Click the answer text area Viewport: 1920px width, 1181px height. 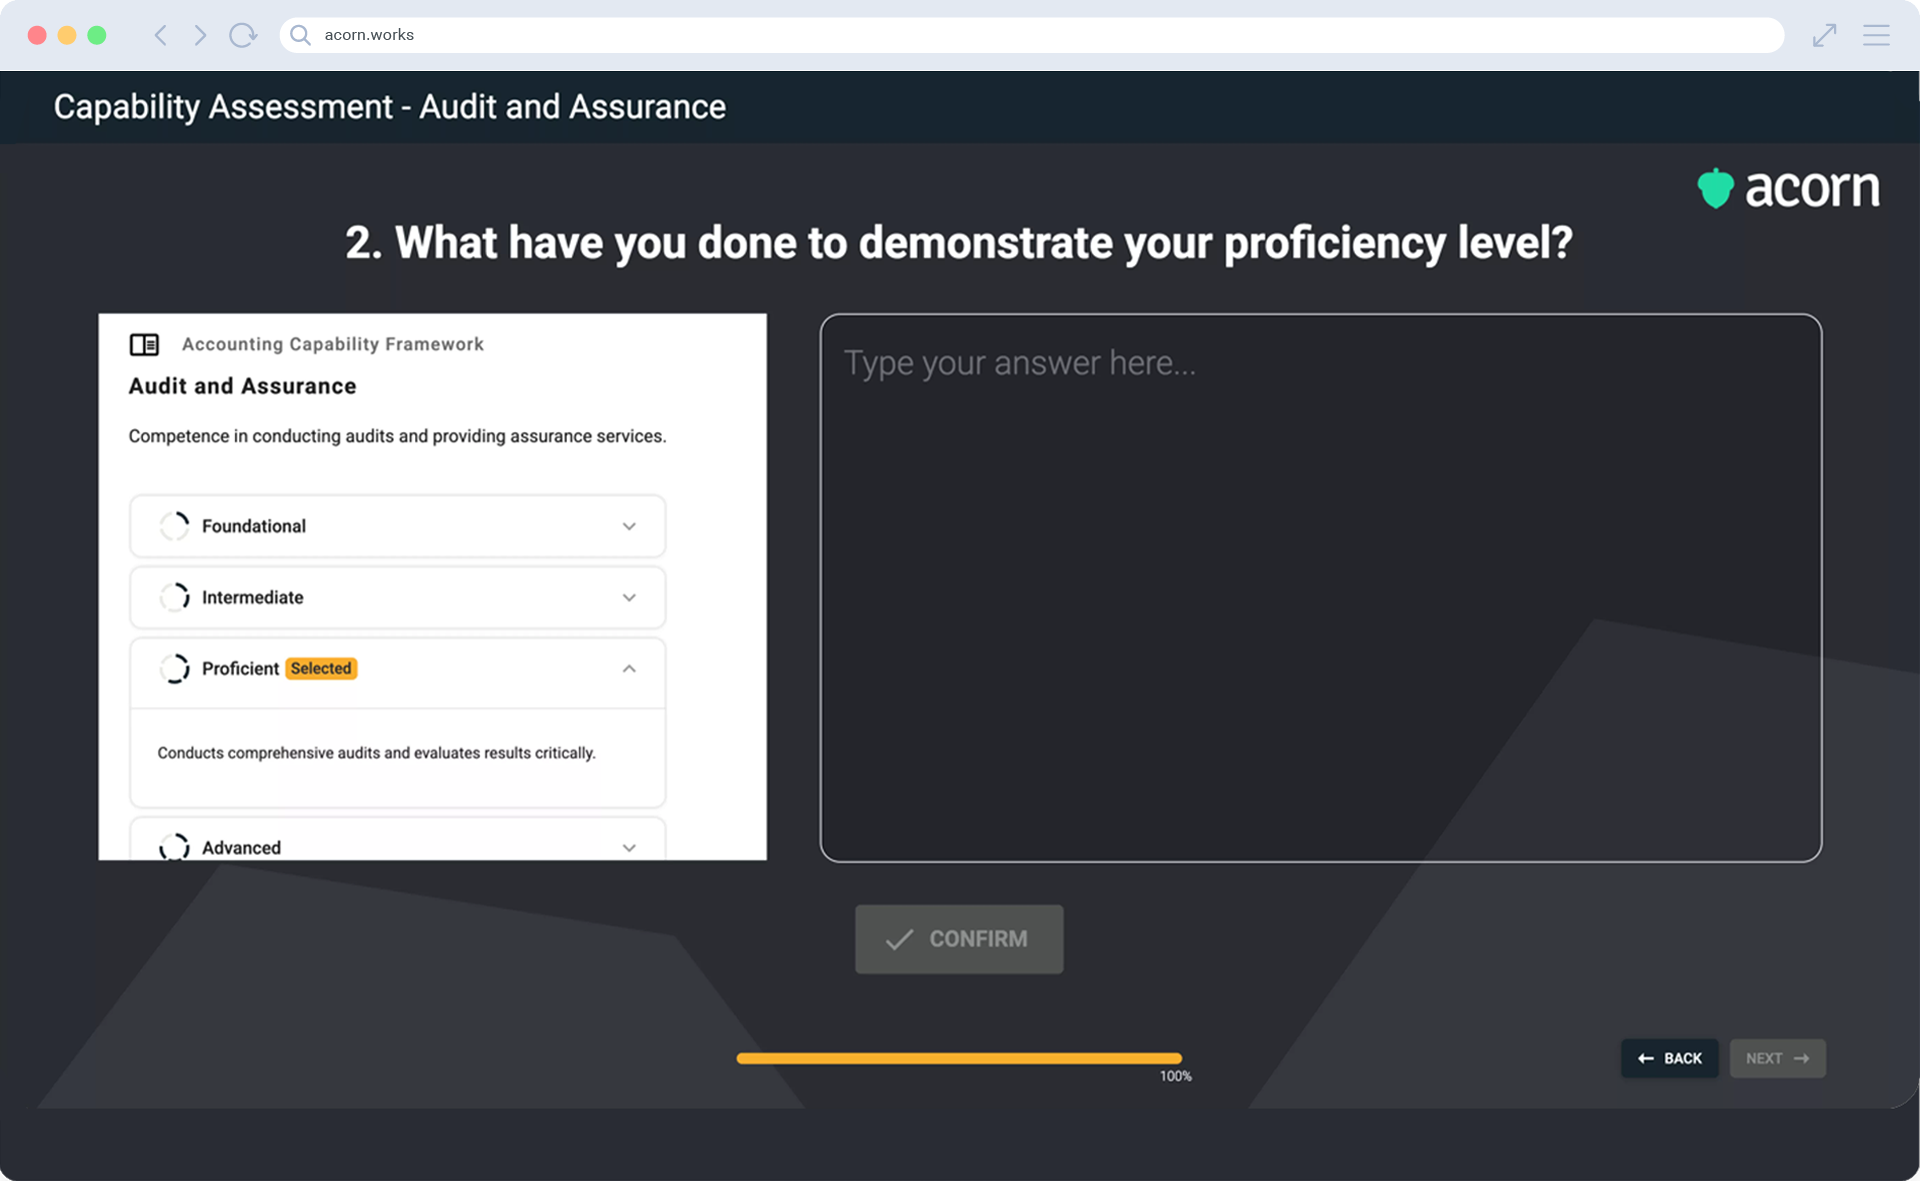[1320, 588]
